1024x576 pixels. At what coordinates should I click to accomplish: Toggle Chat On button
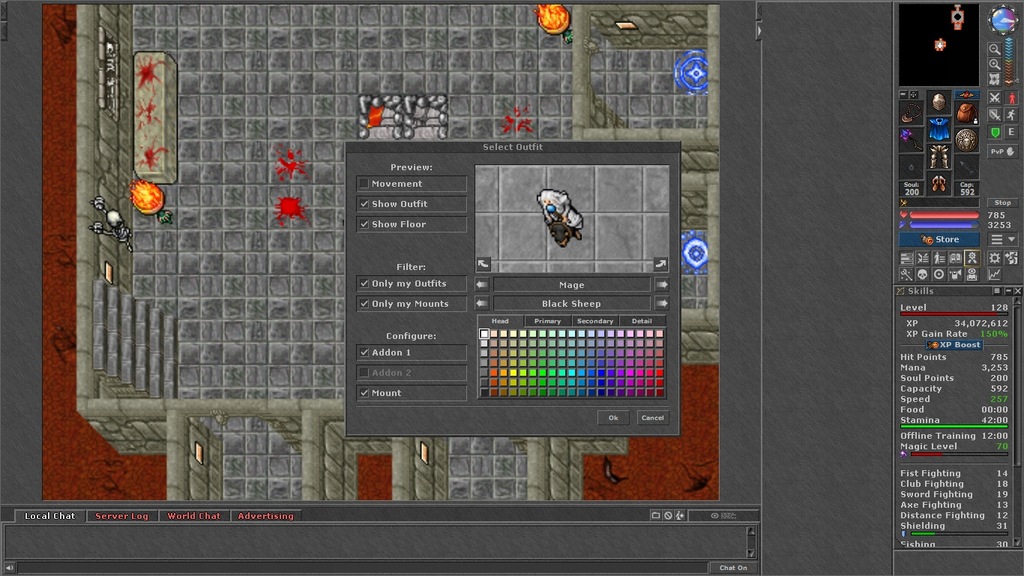pos(733,568)
